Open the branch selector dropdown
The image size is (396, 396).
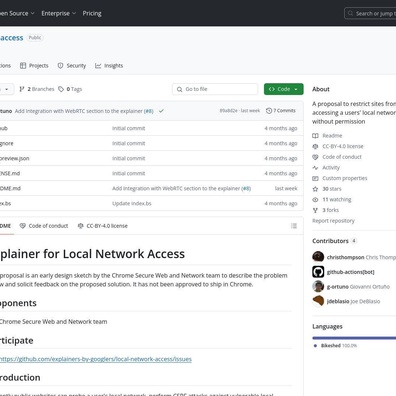pyautogui.click(x=6, y=89)
